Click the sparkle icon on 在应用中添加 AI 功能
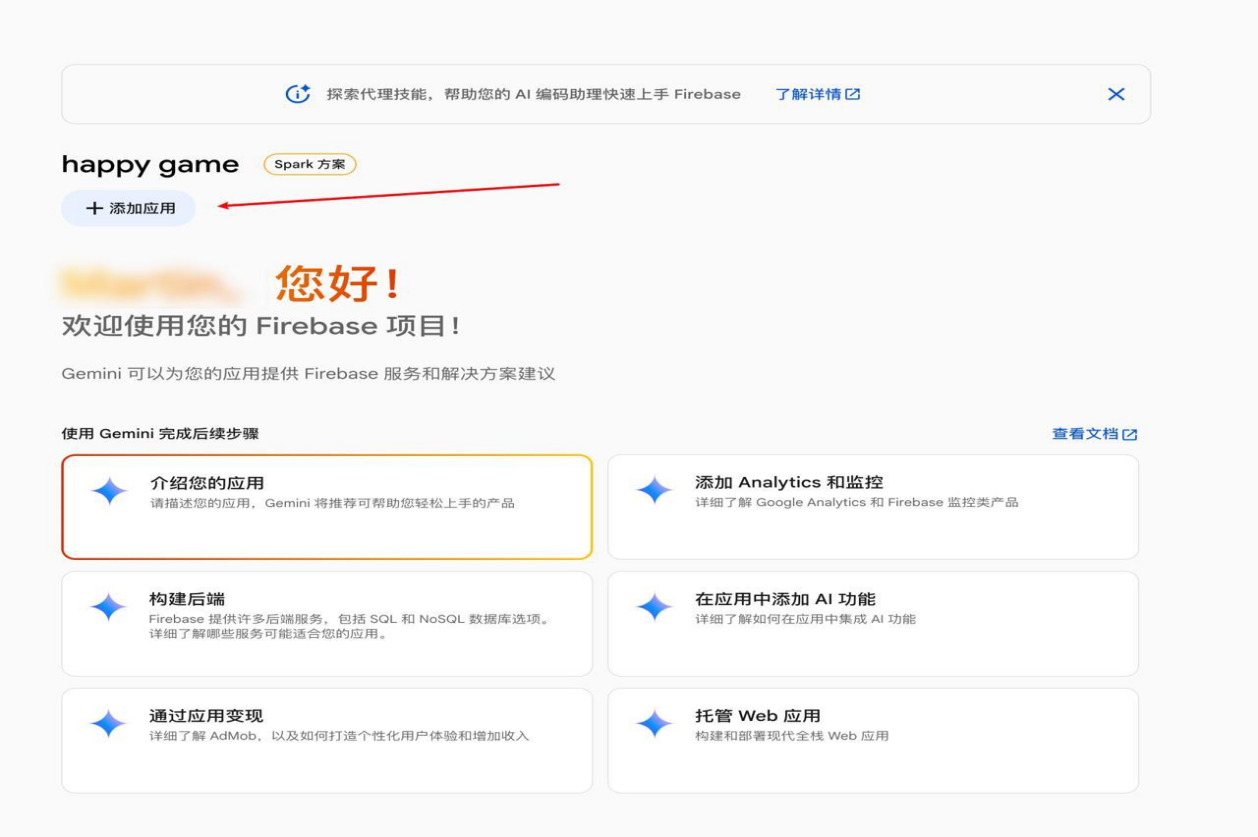 [x=655, y=608]
